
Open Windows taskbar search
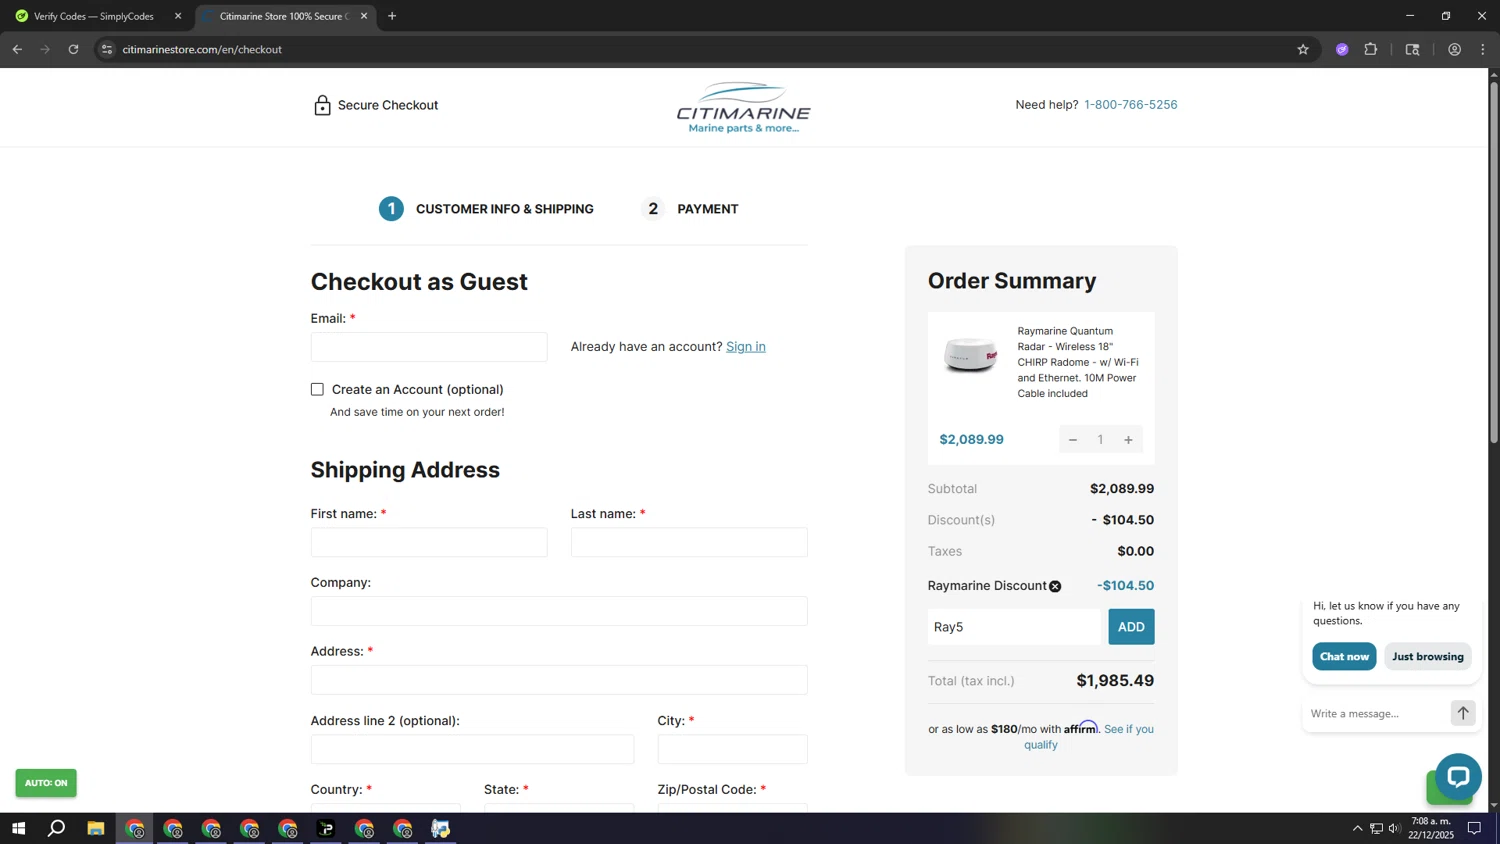coord(57,828)
